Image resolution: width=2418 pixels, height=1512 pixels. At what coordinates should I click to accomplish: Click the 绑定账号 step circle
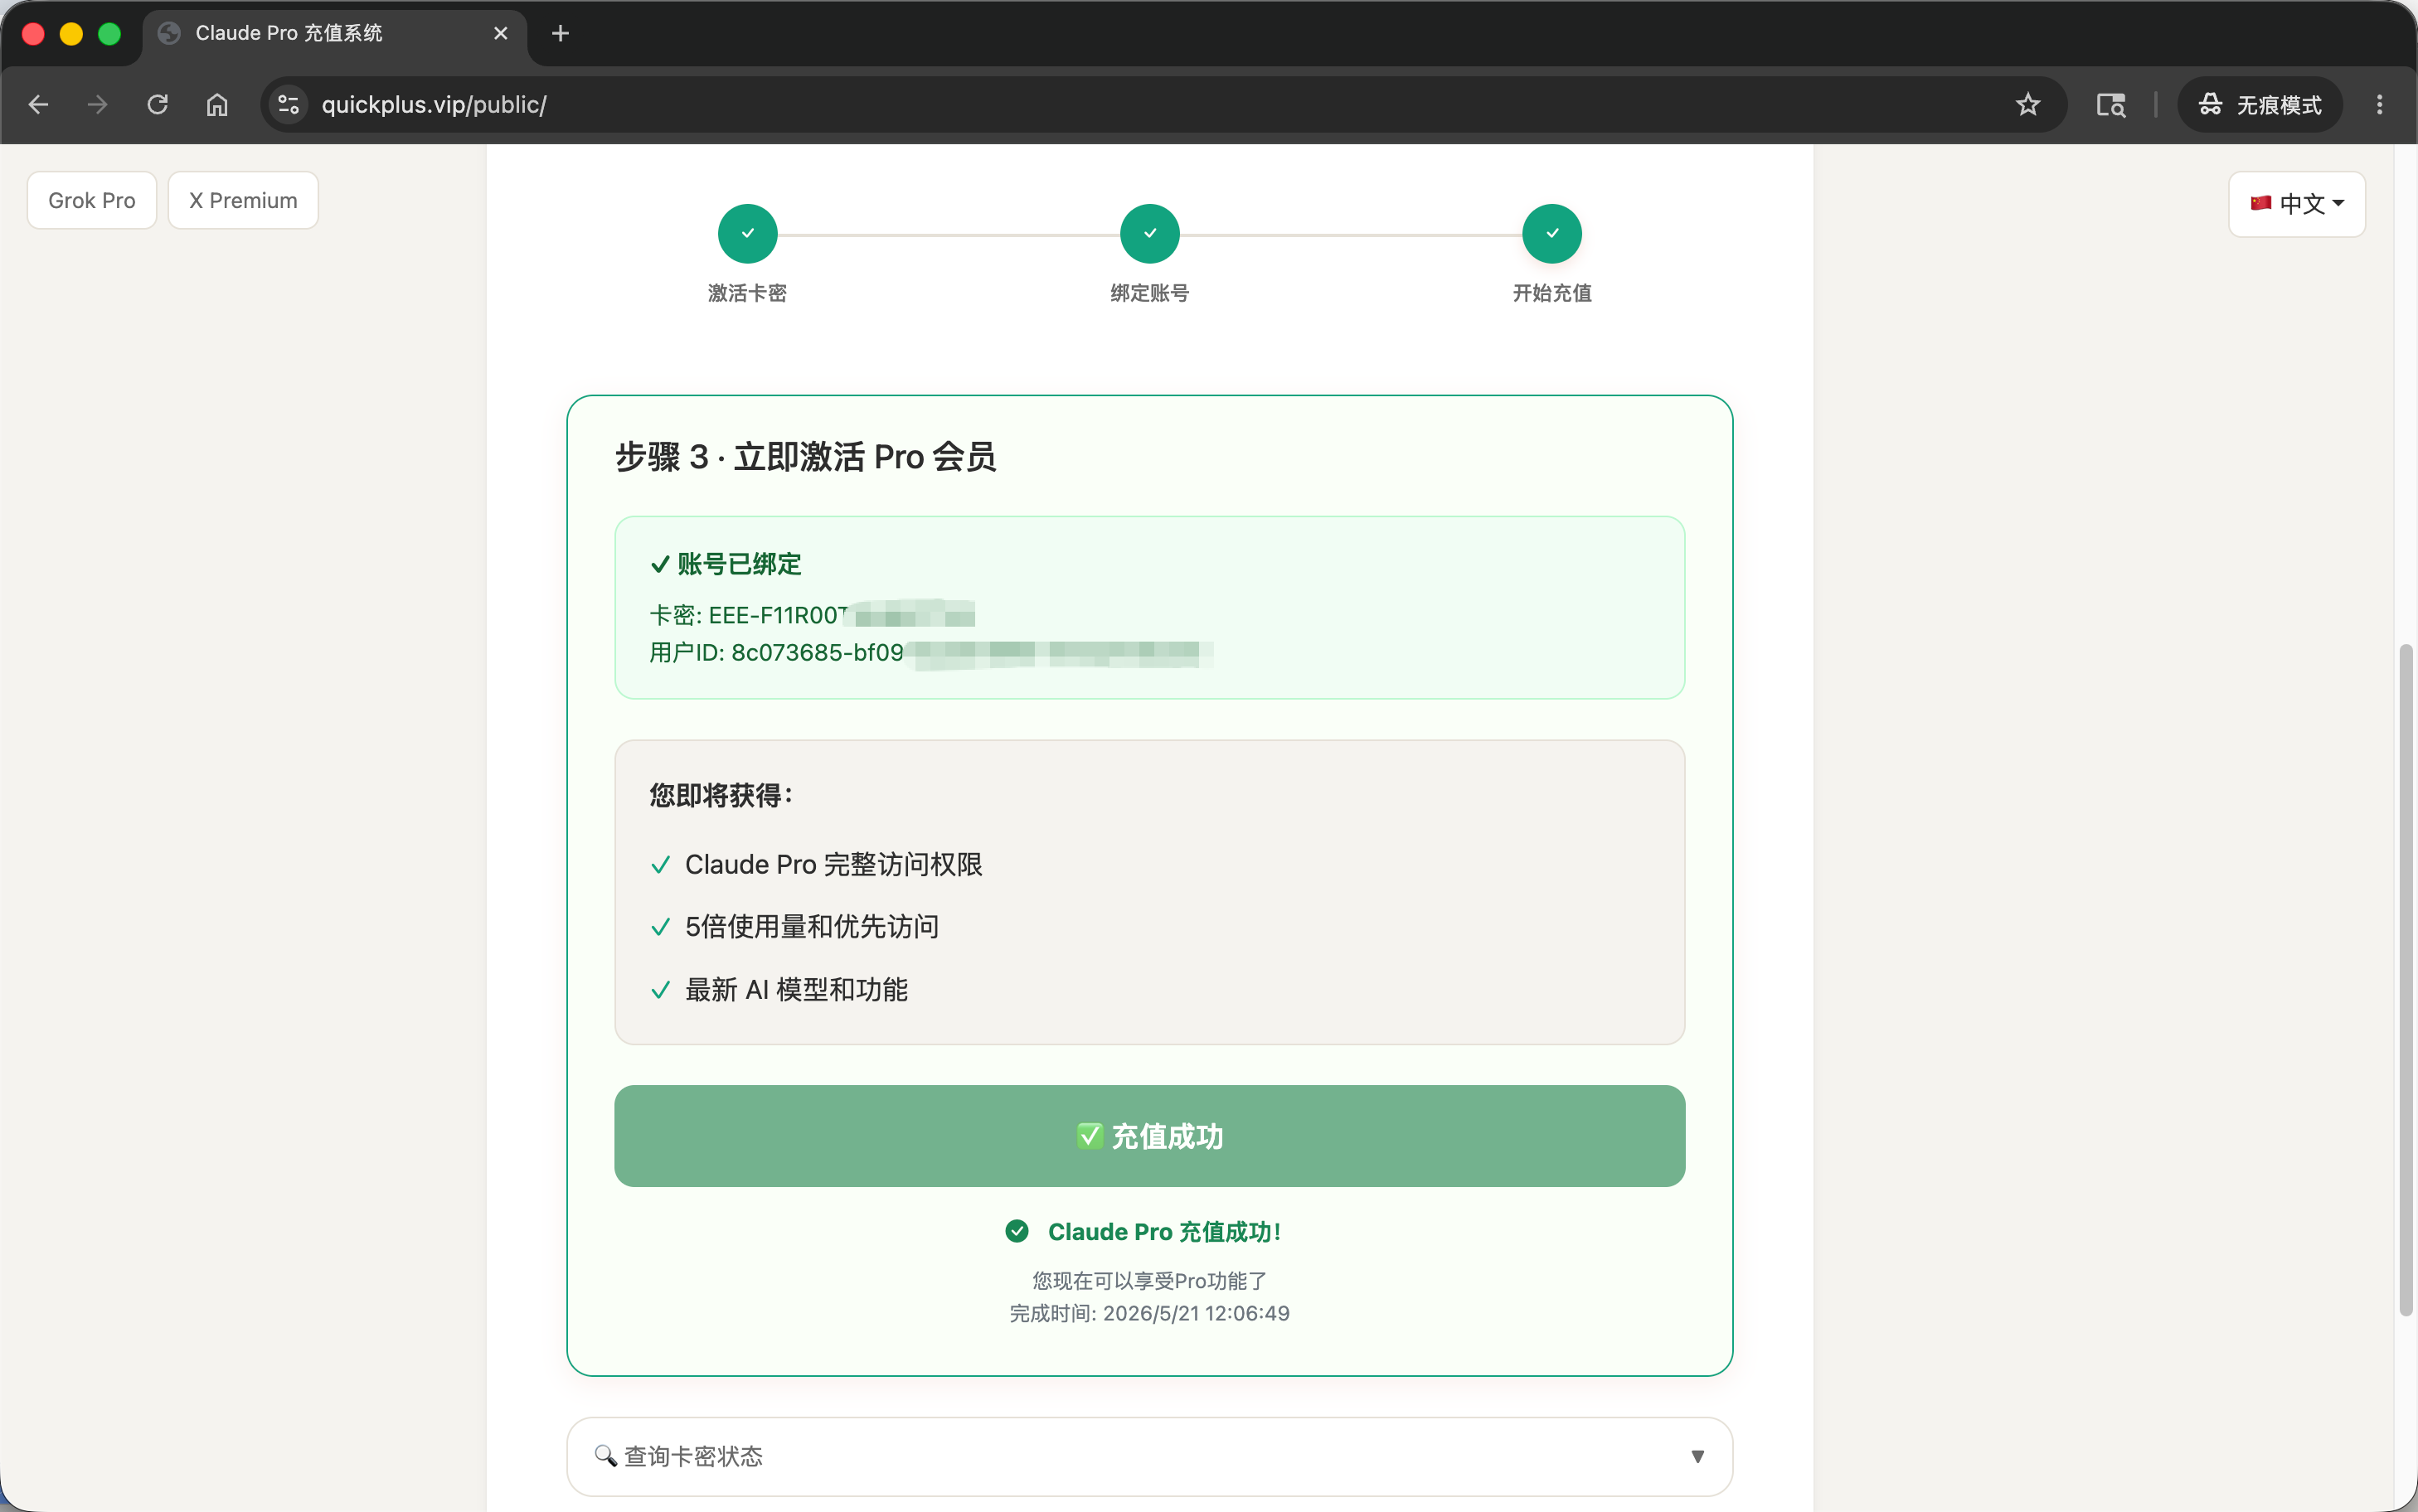1149,233
